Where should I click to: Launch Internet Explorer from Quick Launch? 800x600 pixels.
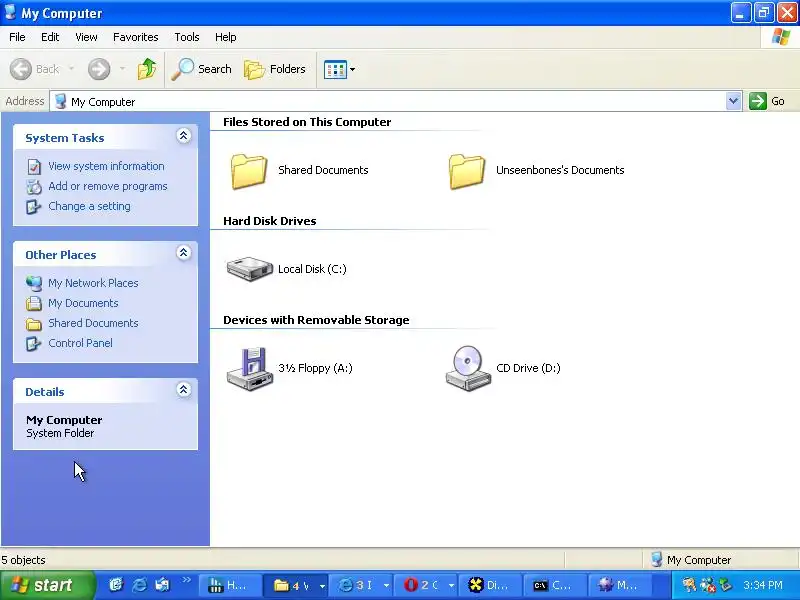coord(140,585)
